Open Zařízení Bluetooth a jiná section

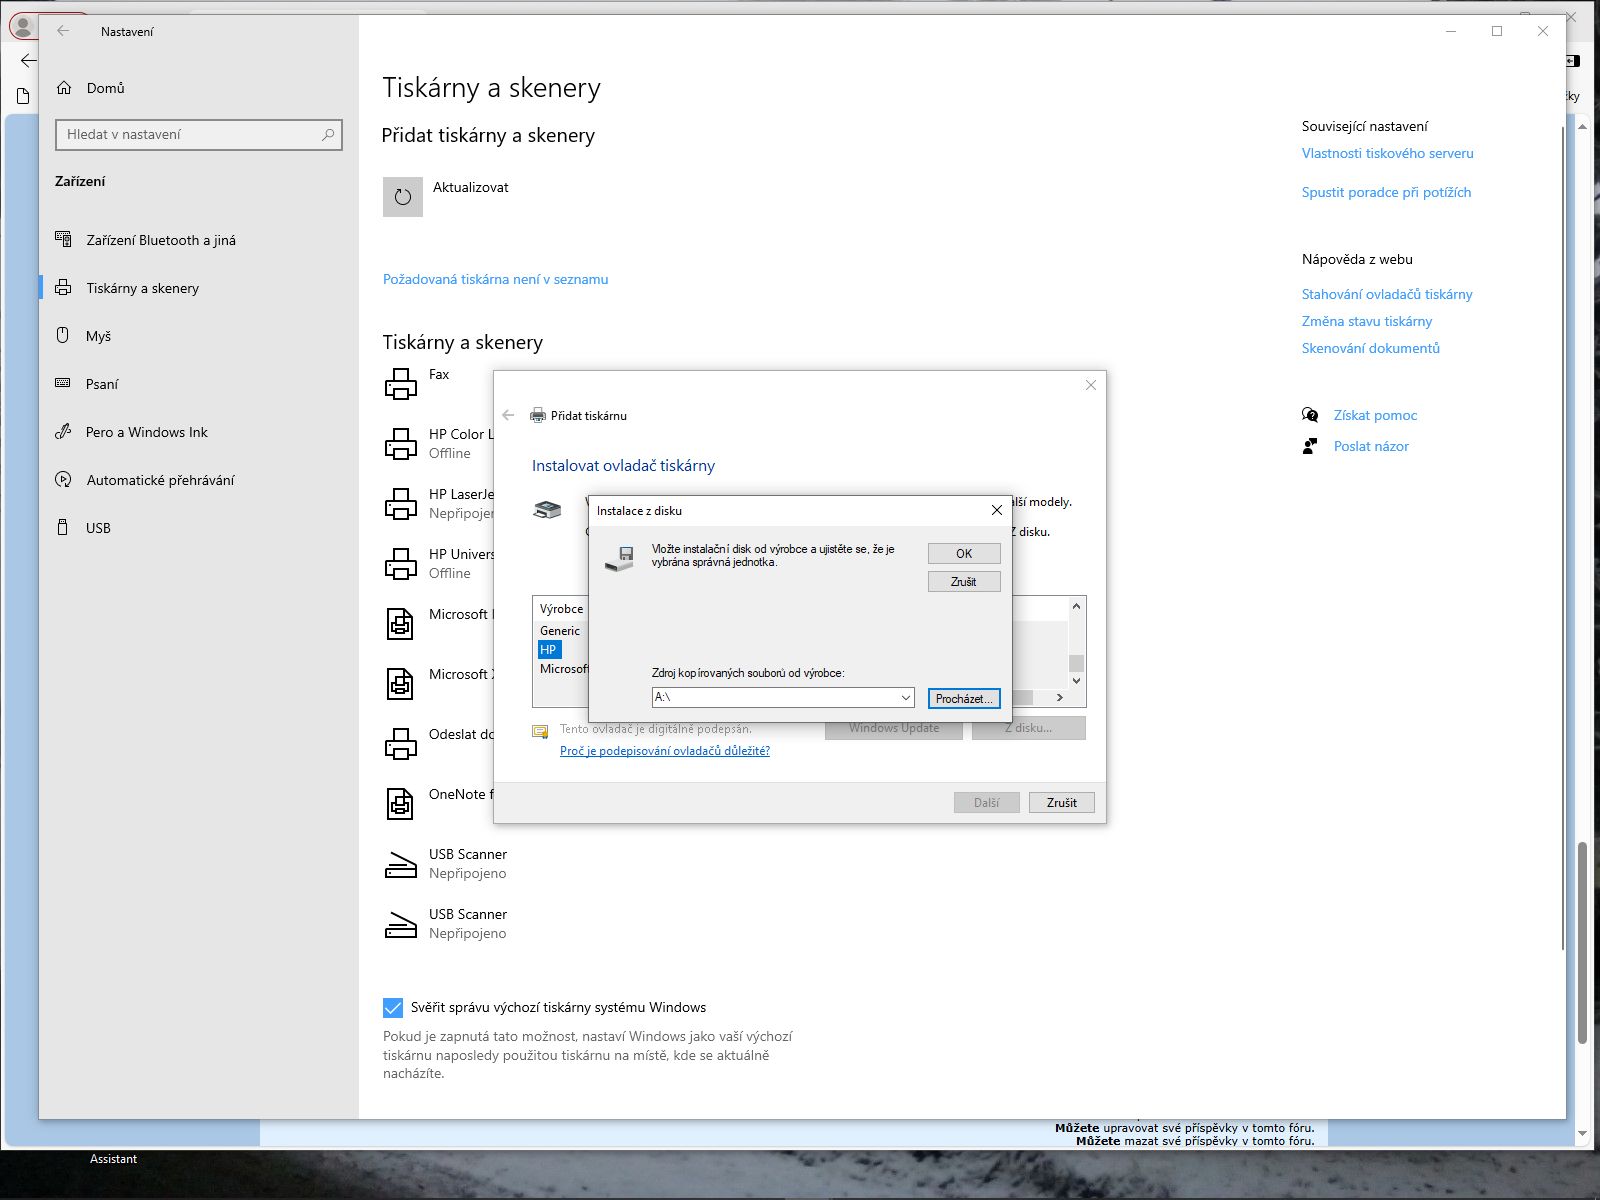click(x=160, y=240)
